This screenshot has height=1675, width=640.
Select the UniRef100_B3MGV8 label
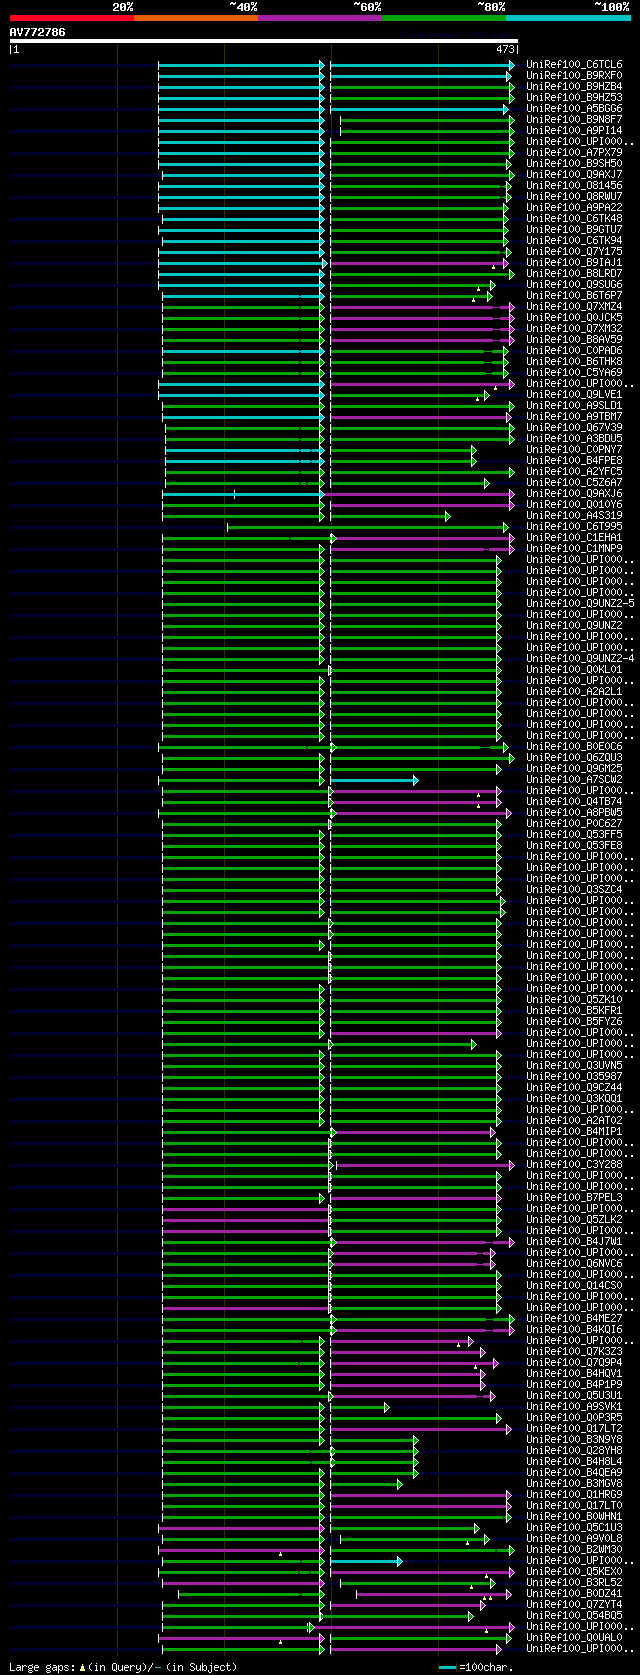tap(574, 1484)
